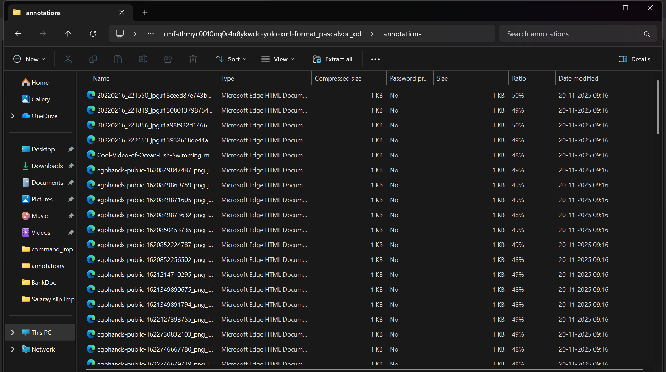Image resolution: width=666 pixels, height=372 pixels.
Task: Open the Music quick access folder
Action: [x=35, y=216]
